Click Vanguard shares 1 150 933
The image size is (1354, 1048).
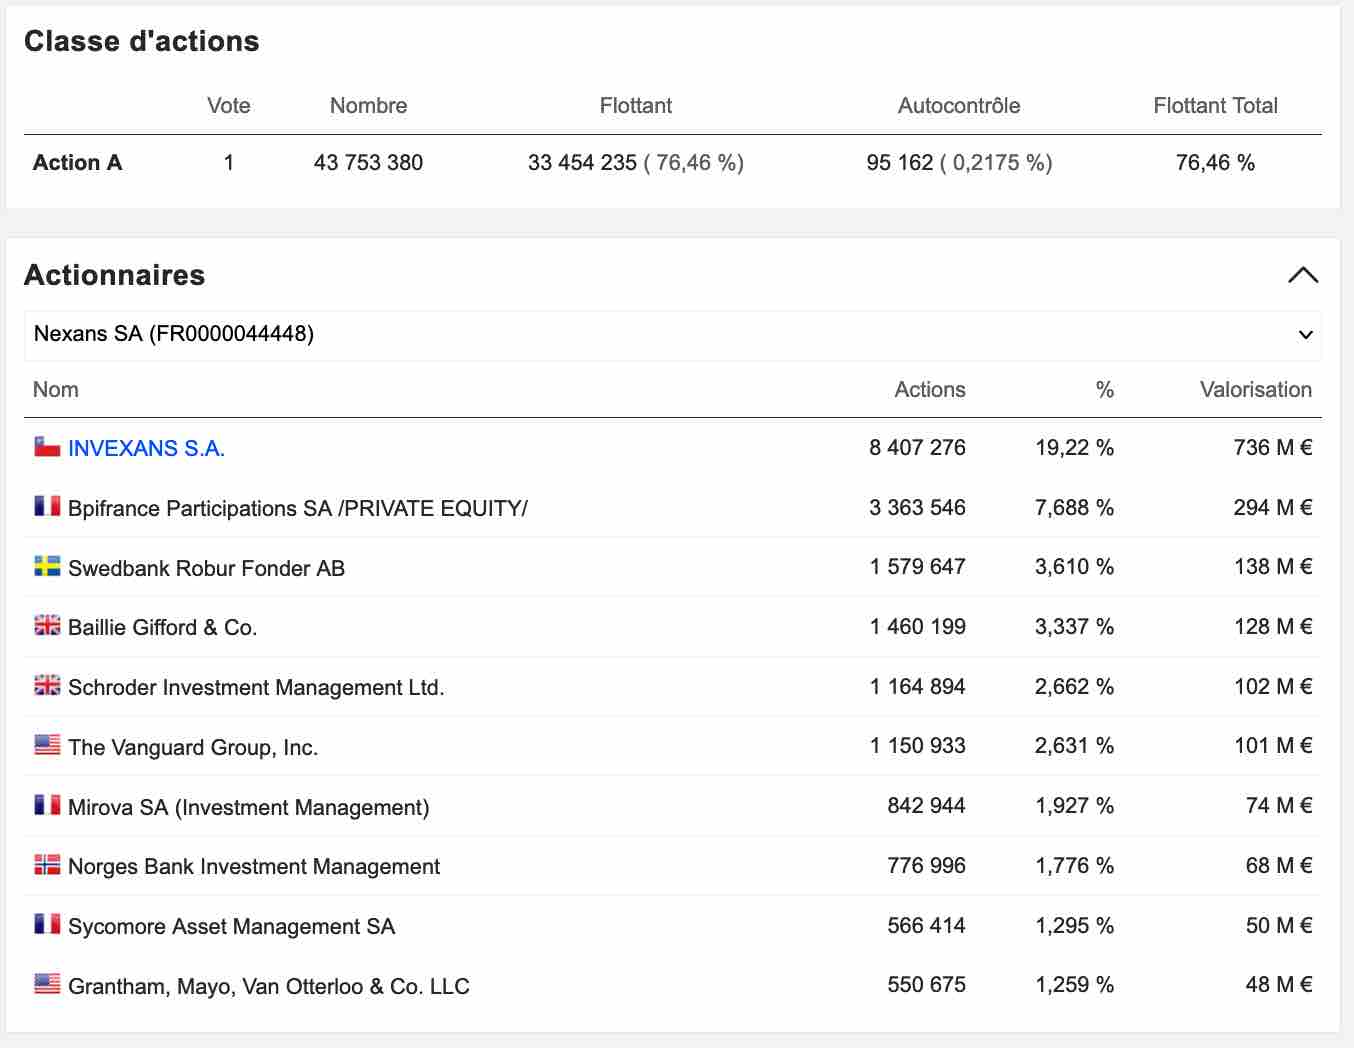pos(917,745)
